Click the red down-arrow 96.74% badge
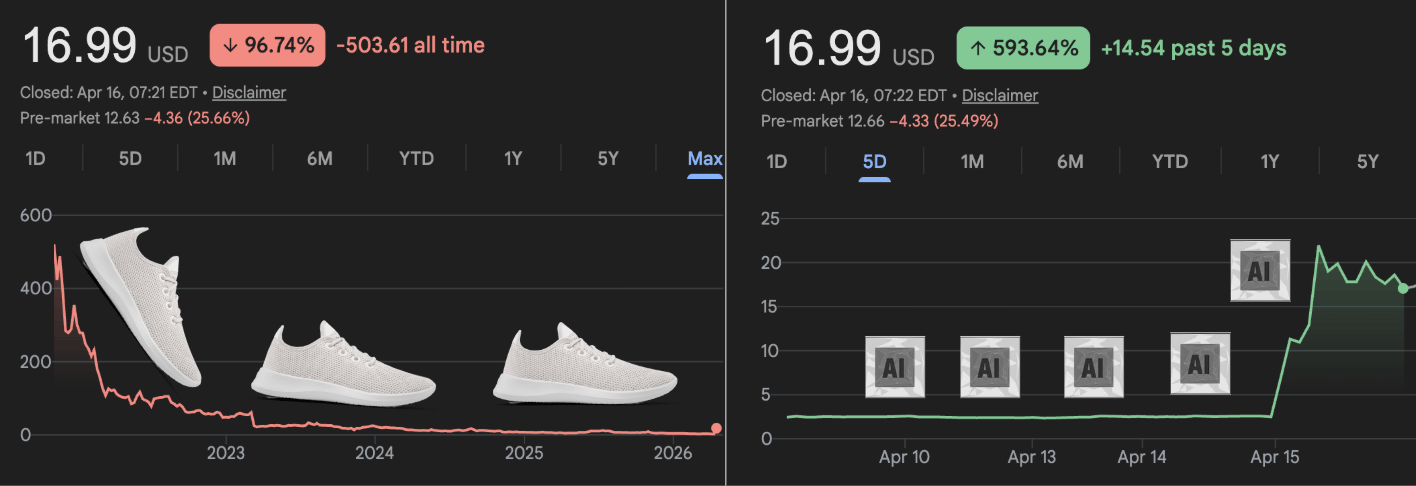This screenshot has width=1416, height=486. 267,45
